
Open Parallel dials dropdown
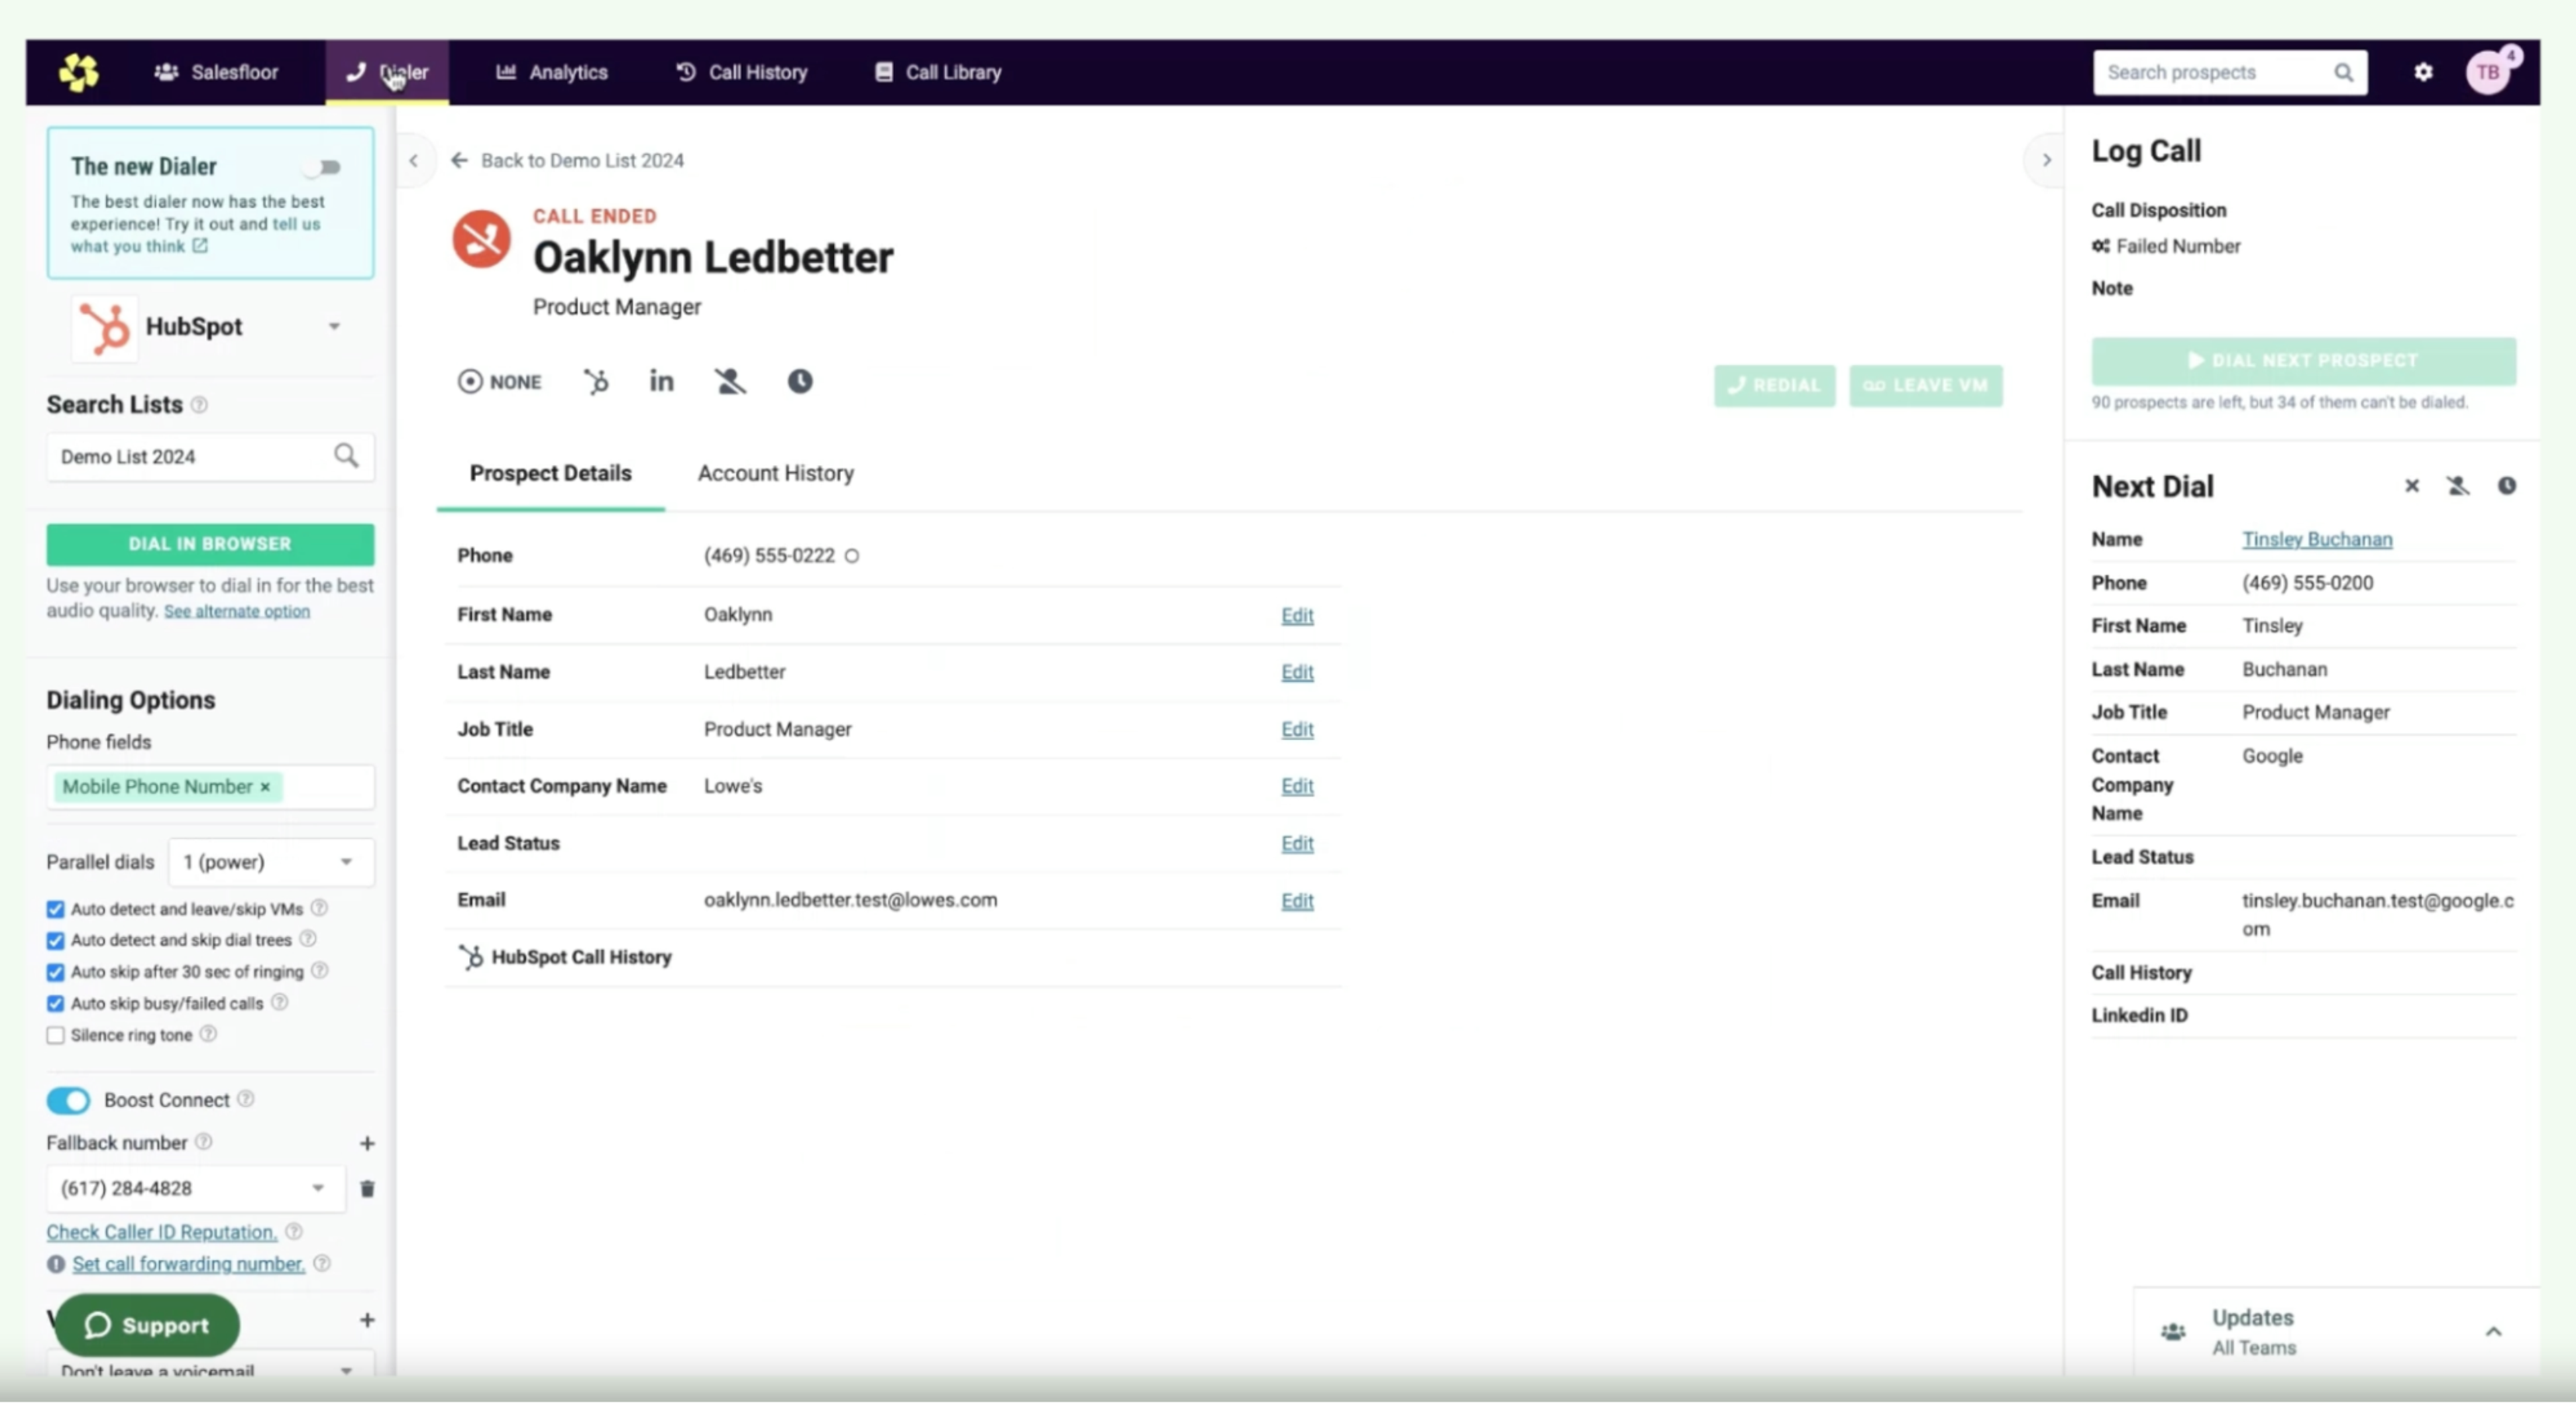coord(271,862)
